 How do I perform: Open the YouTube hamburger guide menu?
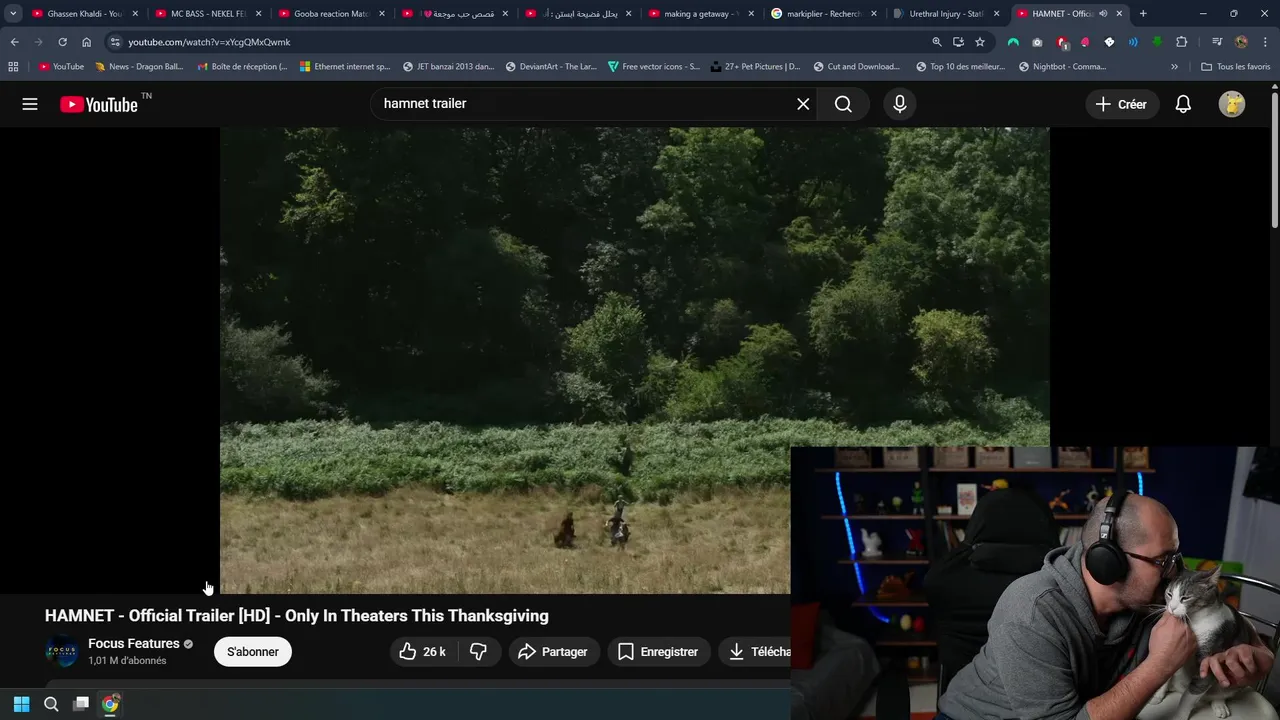pos(30,104)
